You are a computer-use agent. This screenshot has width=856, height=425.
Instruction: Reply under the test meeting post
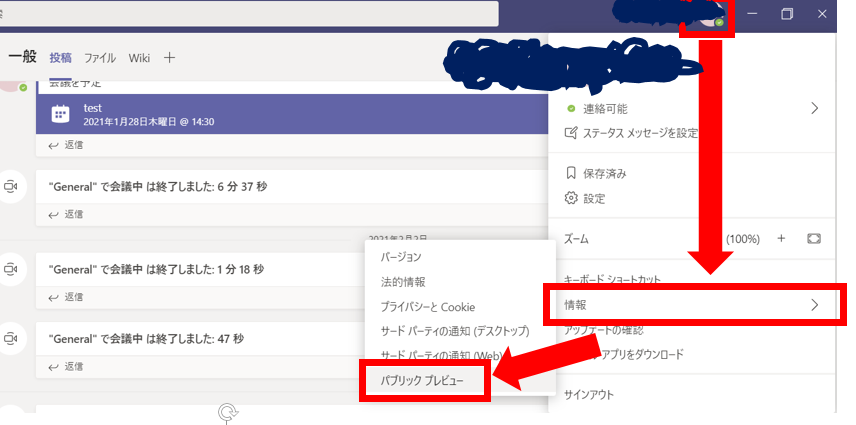[x=66, y=145]
